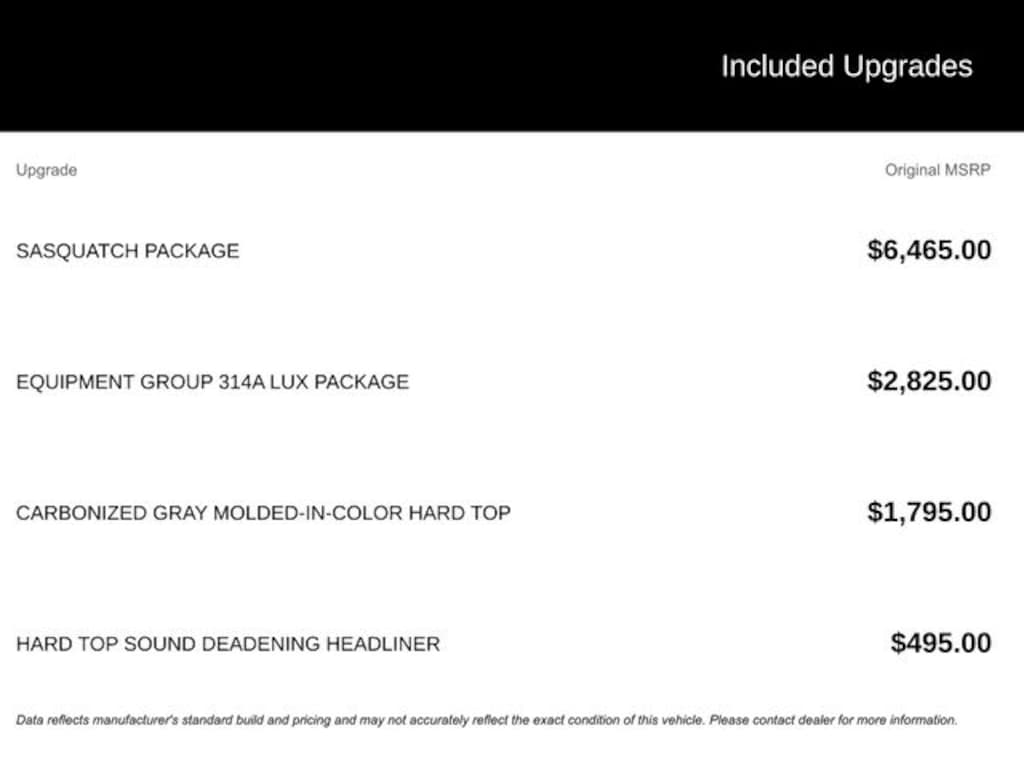Click the word "dealer" in the disclaimer

[x=817, y=720]
